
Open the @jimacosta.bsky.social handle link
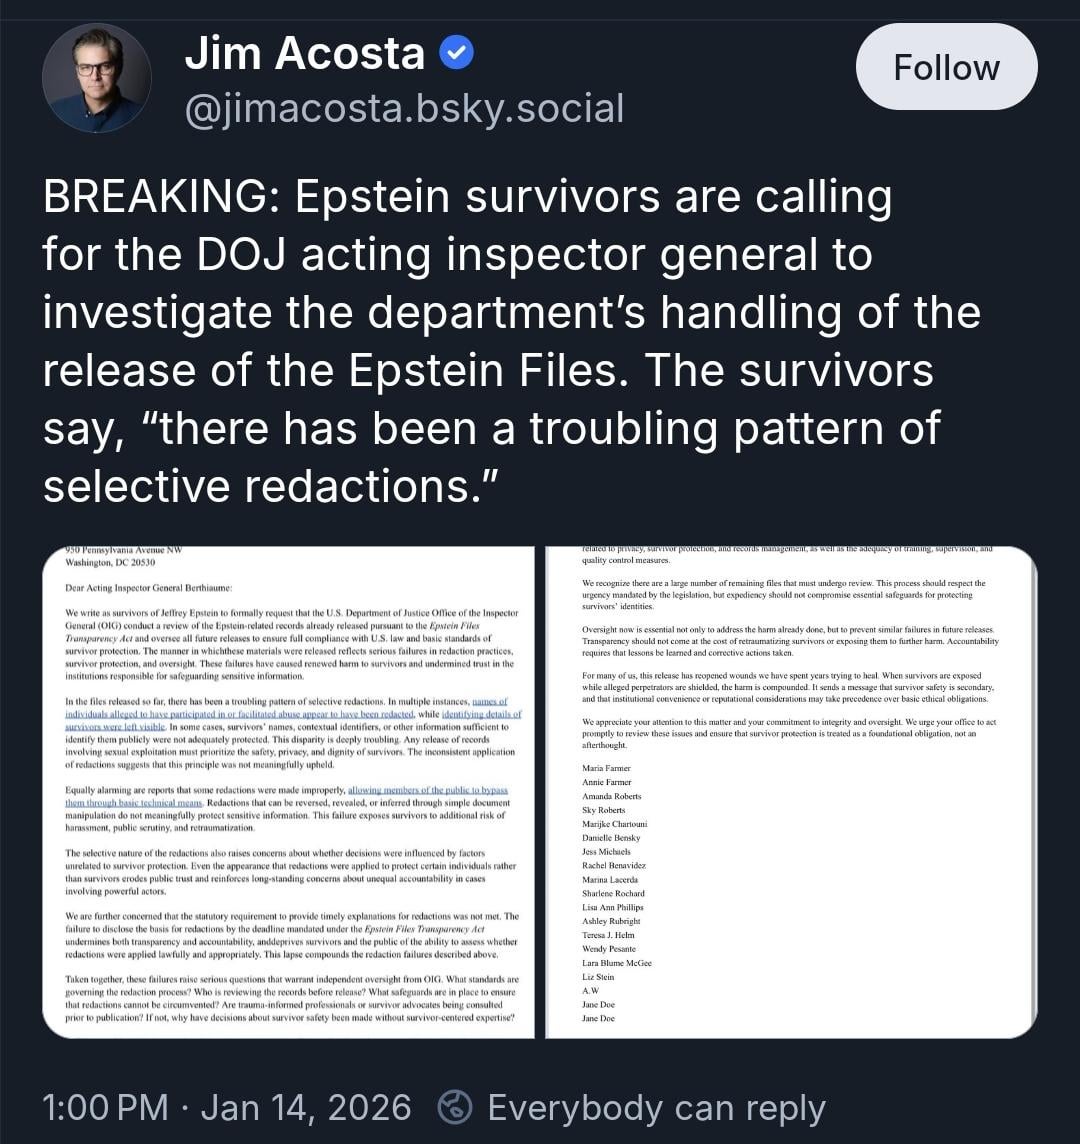click(x=404, y=108)
